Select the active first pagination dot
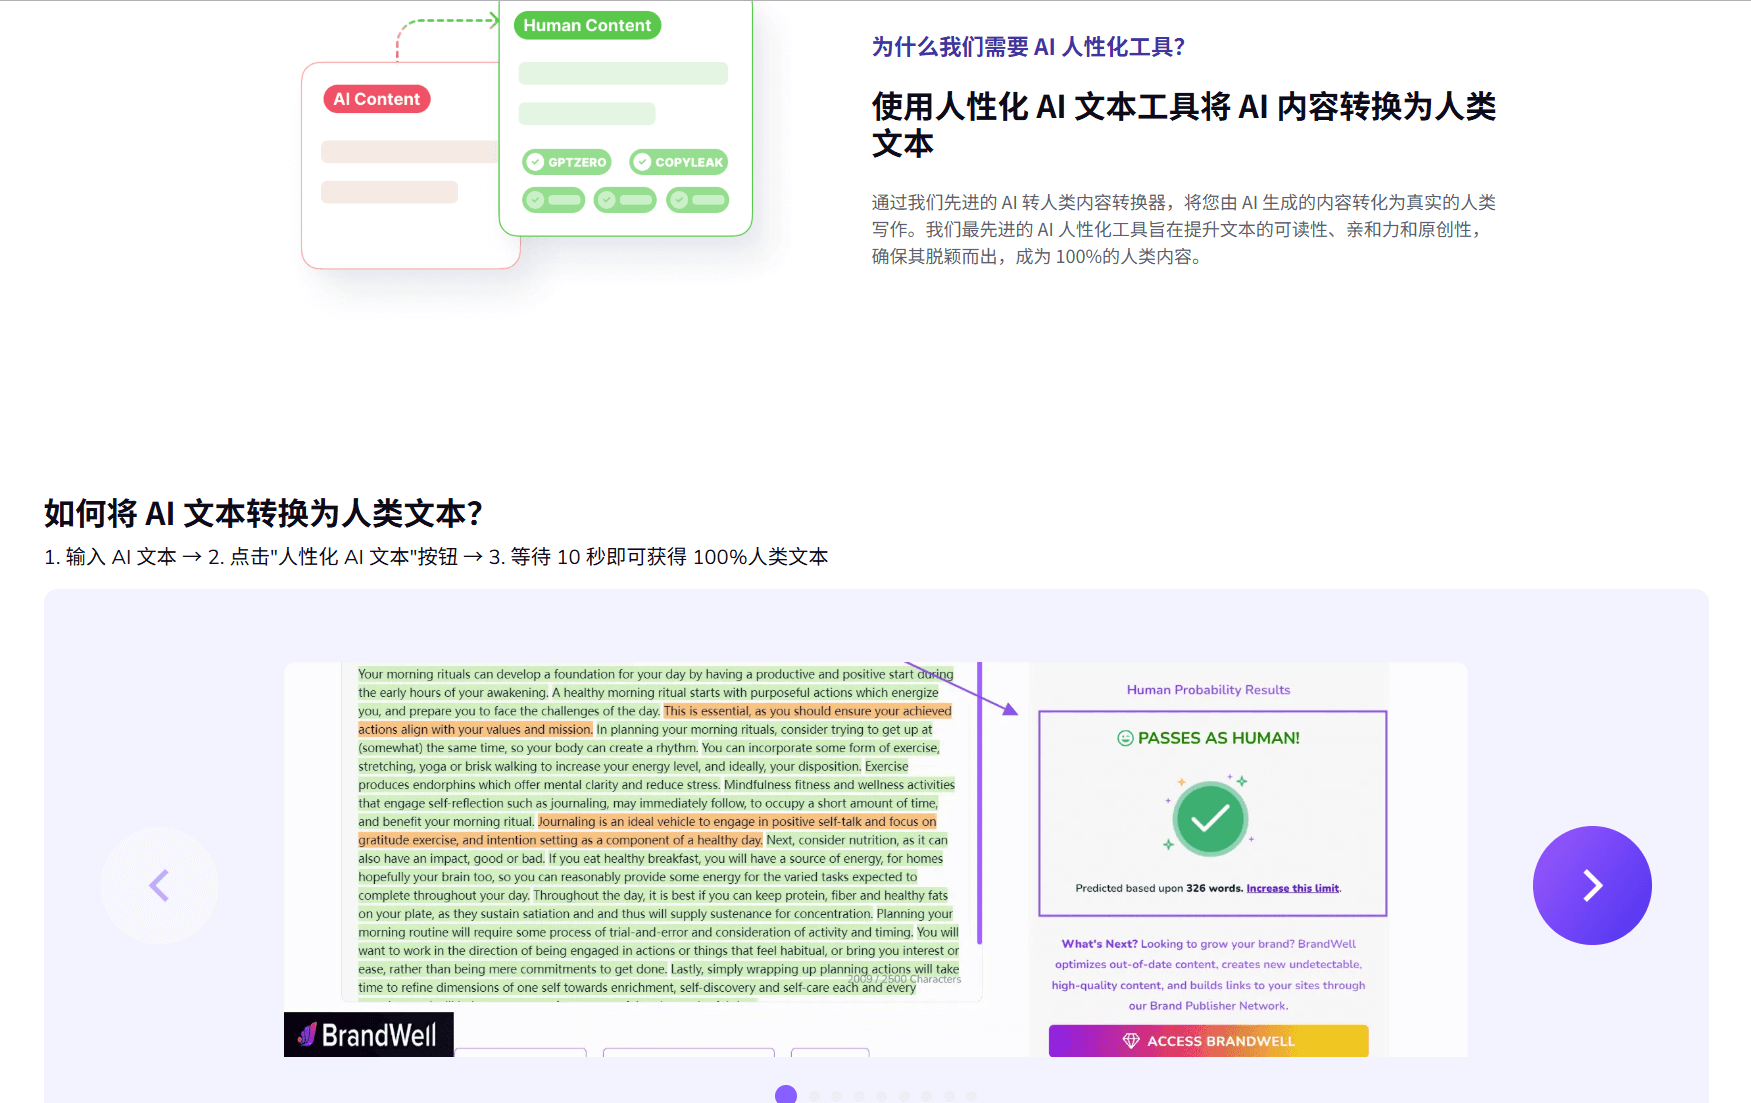The height and width of the screenshot is (1103, 1751). pyautogui.click(x=785, y=1093)
